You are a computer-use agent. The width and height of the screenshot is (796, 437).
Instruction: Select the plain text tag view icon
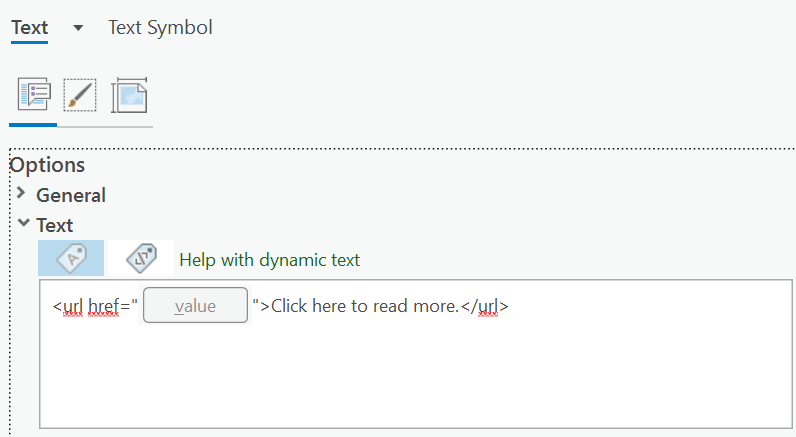point(71,259)
